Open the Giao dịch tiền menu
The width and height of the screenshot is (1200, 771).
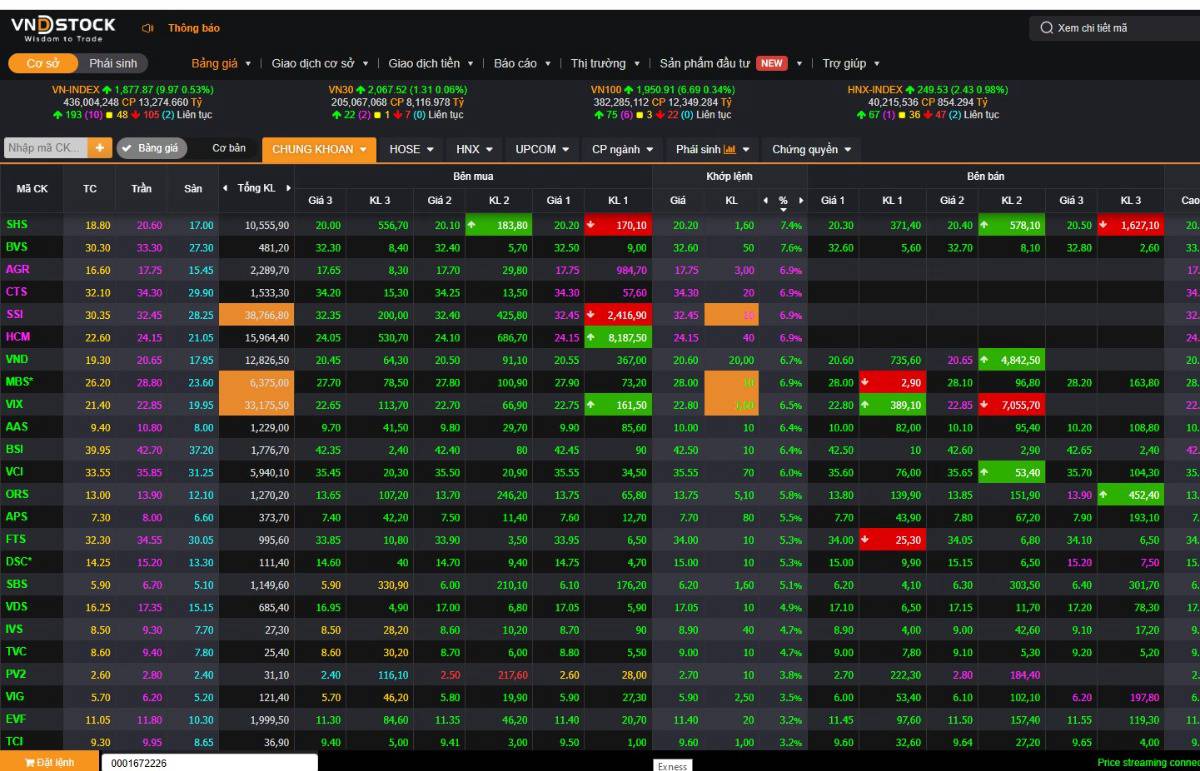pos(431,63)
